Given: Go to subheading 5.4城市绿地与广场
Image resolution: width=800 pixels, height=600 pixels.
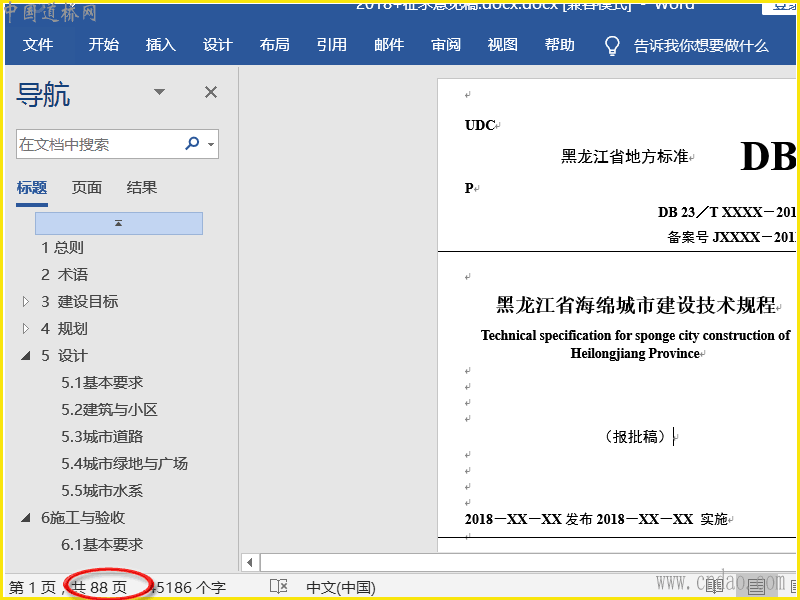Looking at the screenshot, I should [x=124, y=464].
